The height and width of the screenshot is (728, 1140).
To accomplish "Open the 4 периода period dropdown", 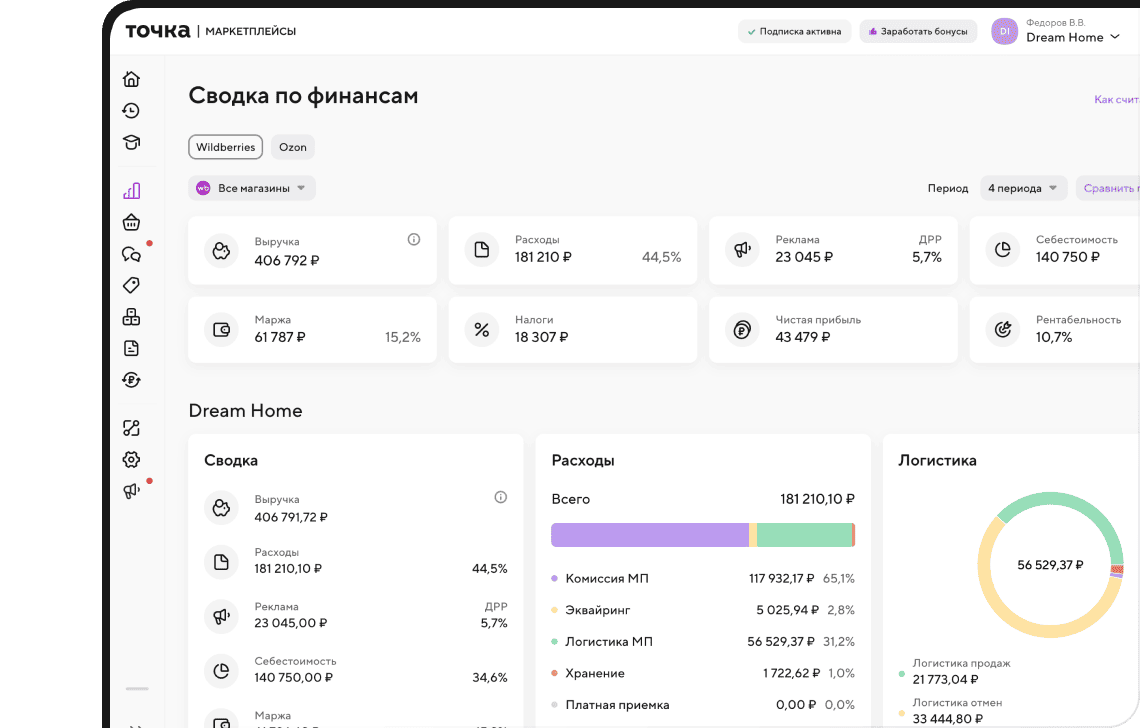I will (x=1023, y=188).
